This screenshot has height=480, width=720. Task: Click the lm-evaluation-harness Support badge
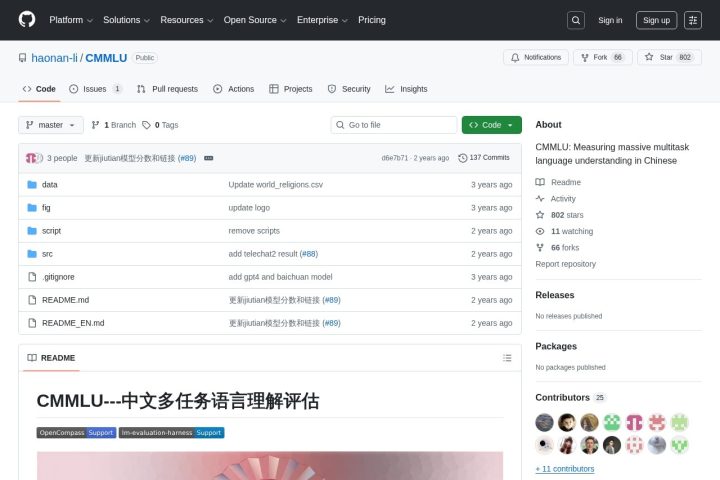click(x=171, y=433)
